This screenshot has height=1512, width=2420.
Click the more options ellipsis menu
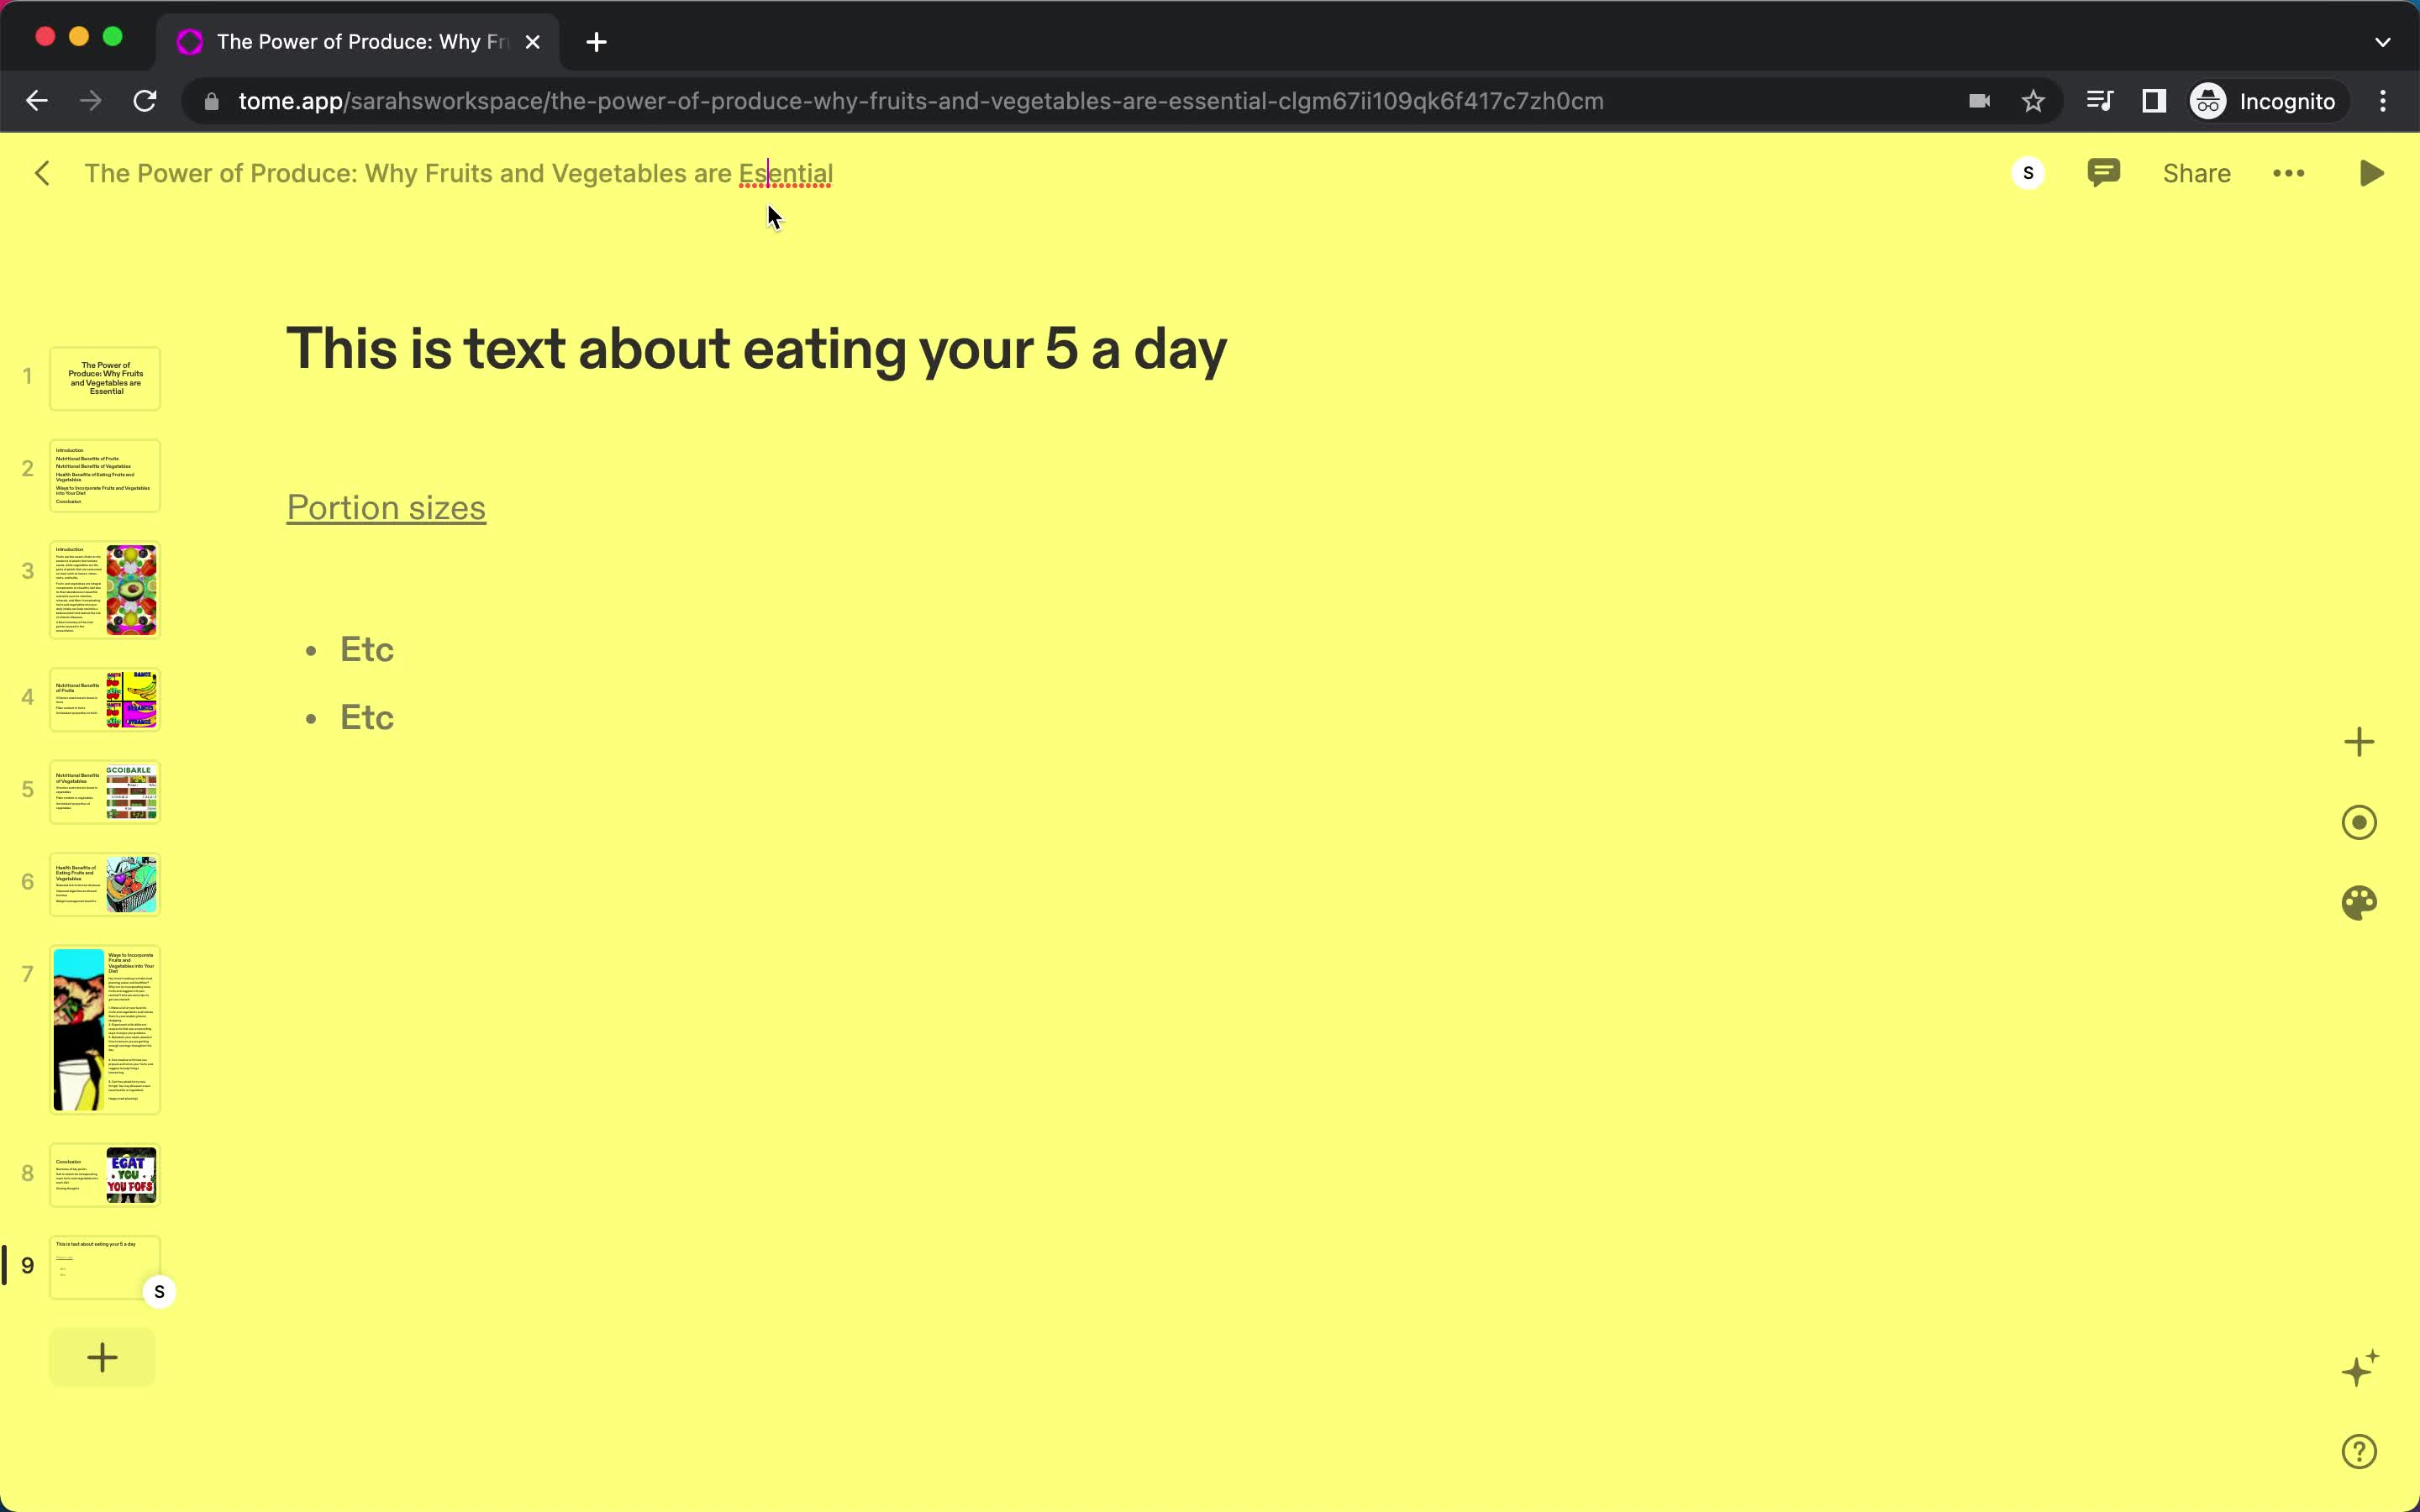[x=2287, y=172]
